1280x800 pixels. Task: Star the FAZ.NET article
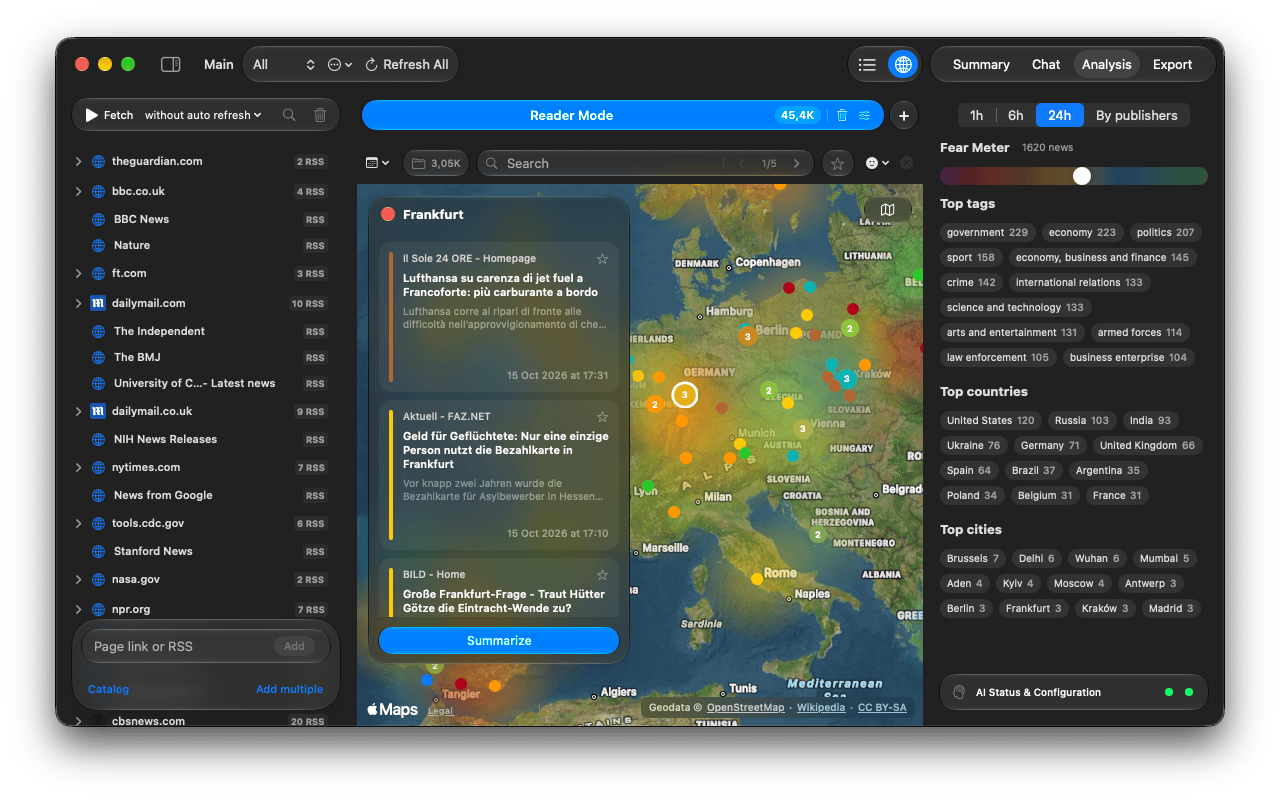click(602, 417)
